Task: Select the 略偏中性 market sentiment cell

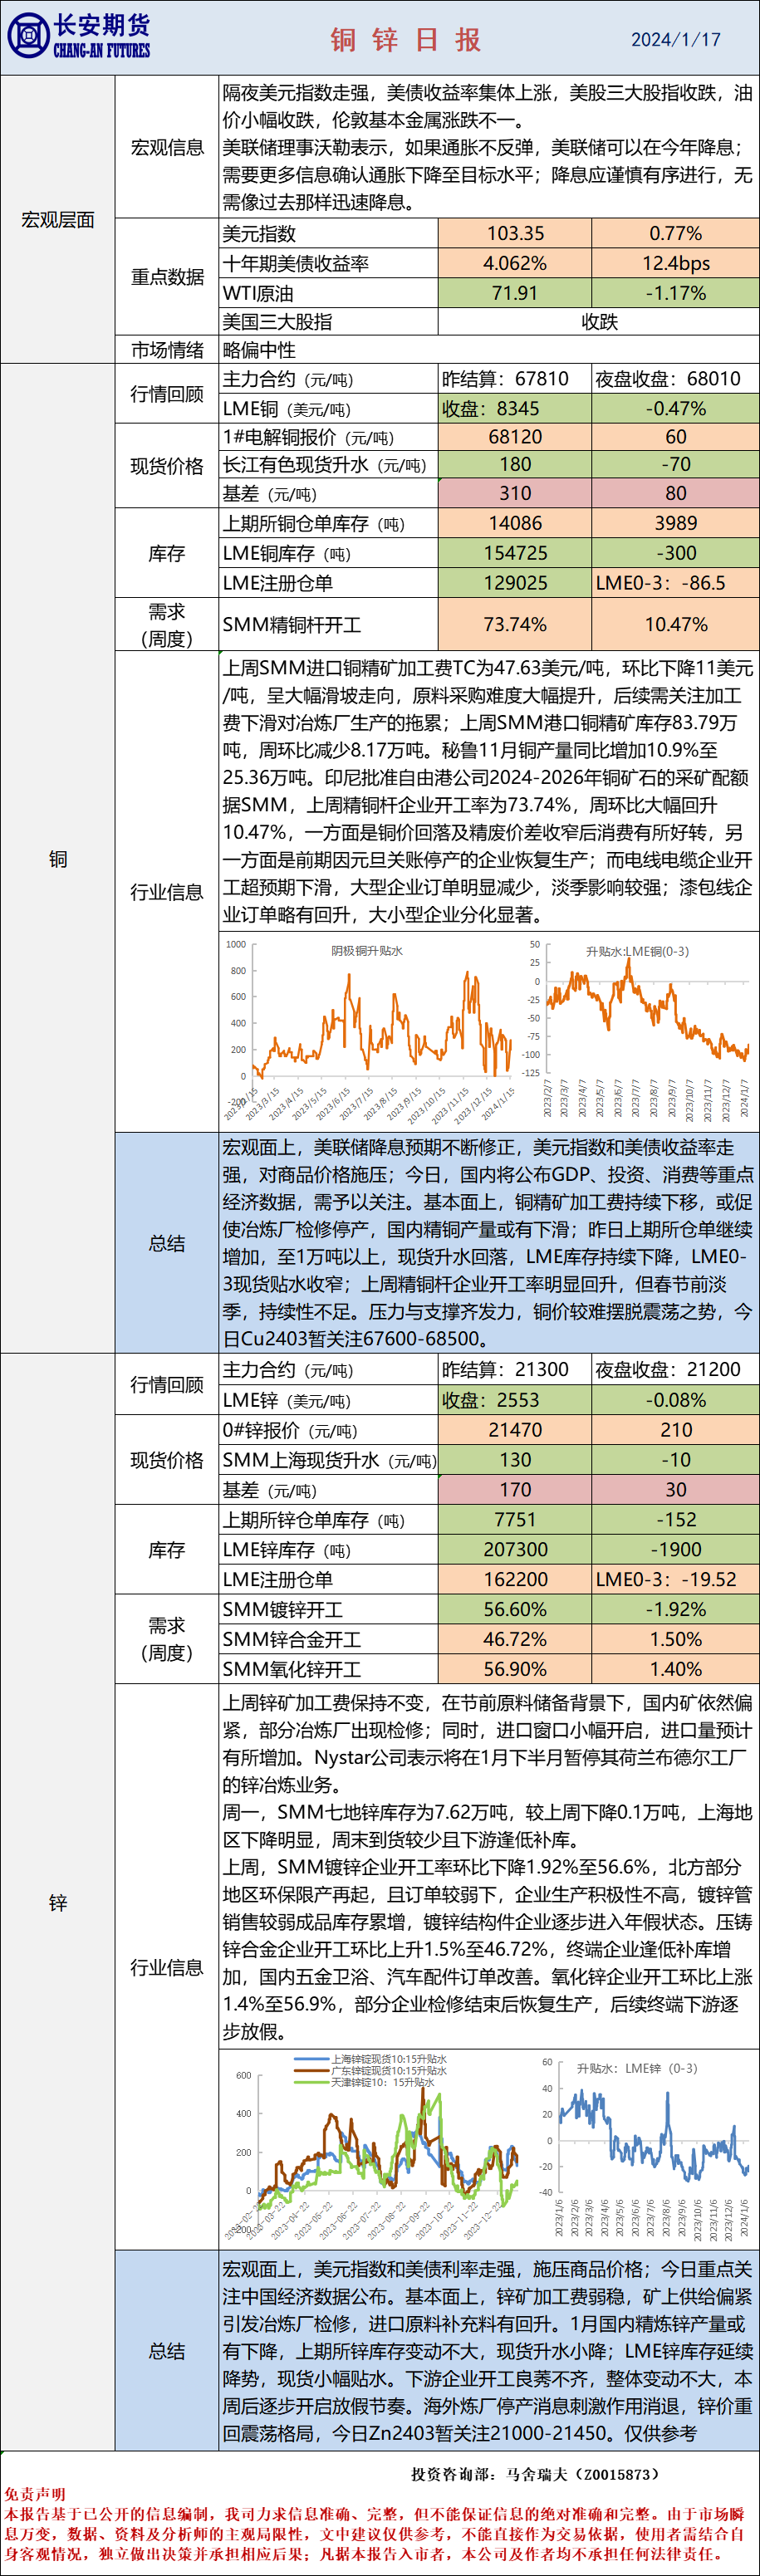Action: click(489, 350)
